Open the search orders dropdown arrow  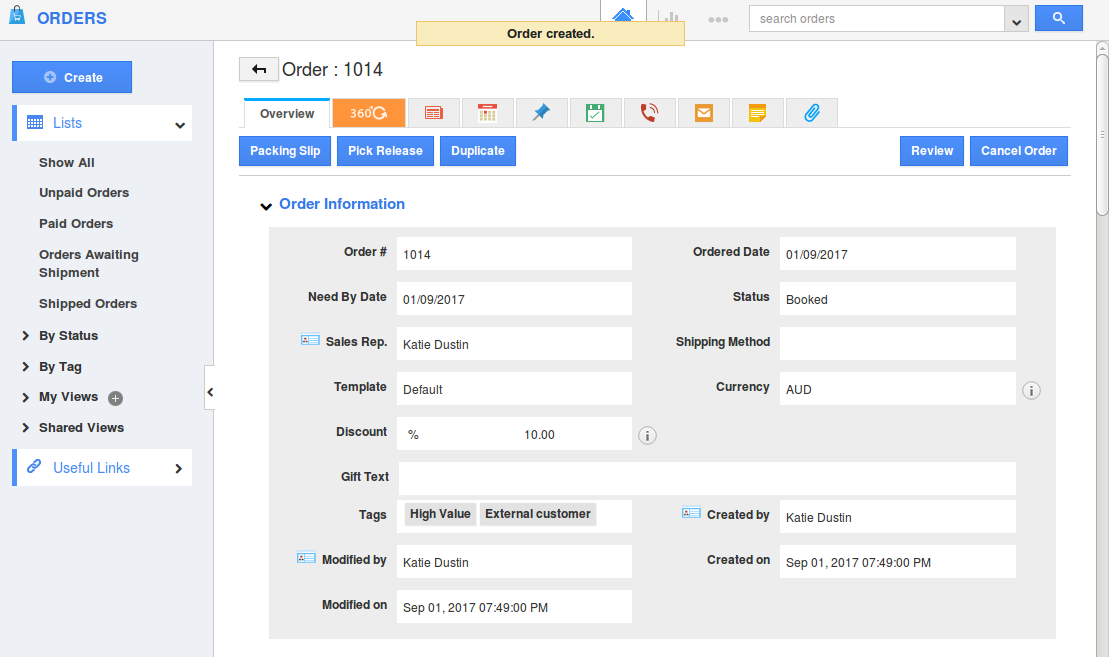click(x=1016, y=20)
